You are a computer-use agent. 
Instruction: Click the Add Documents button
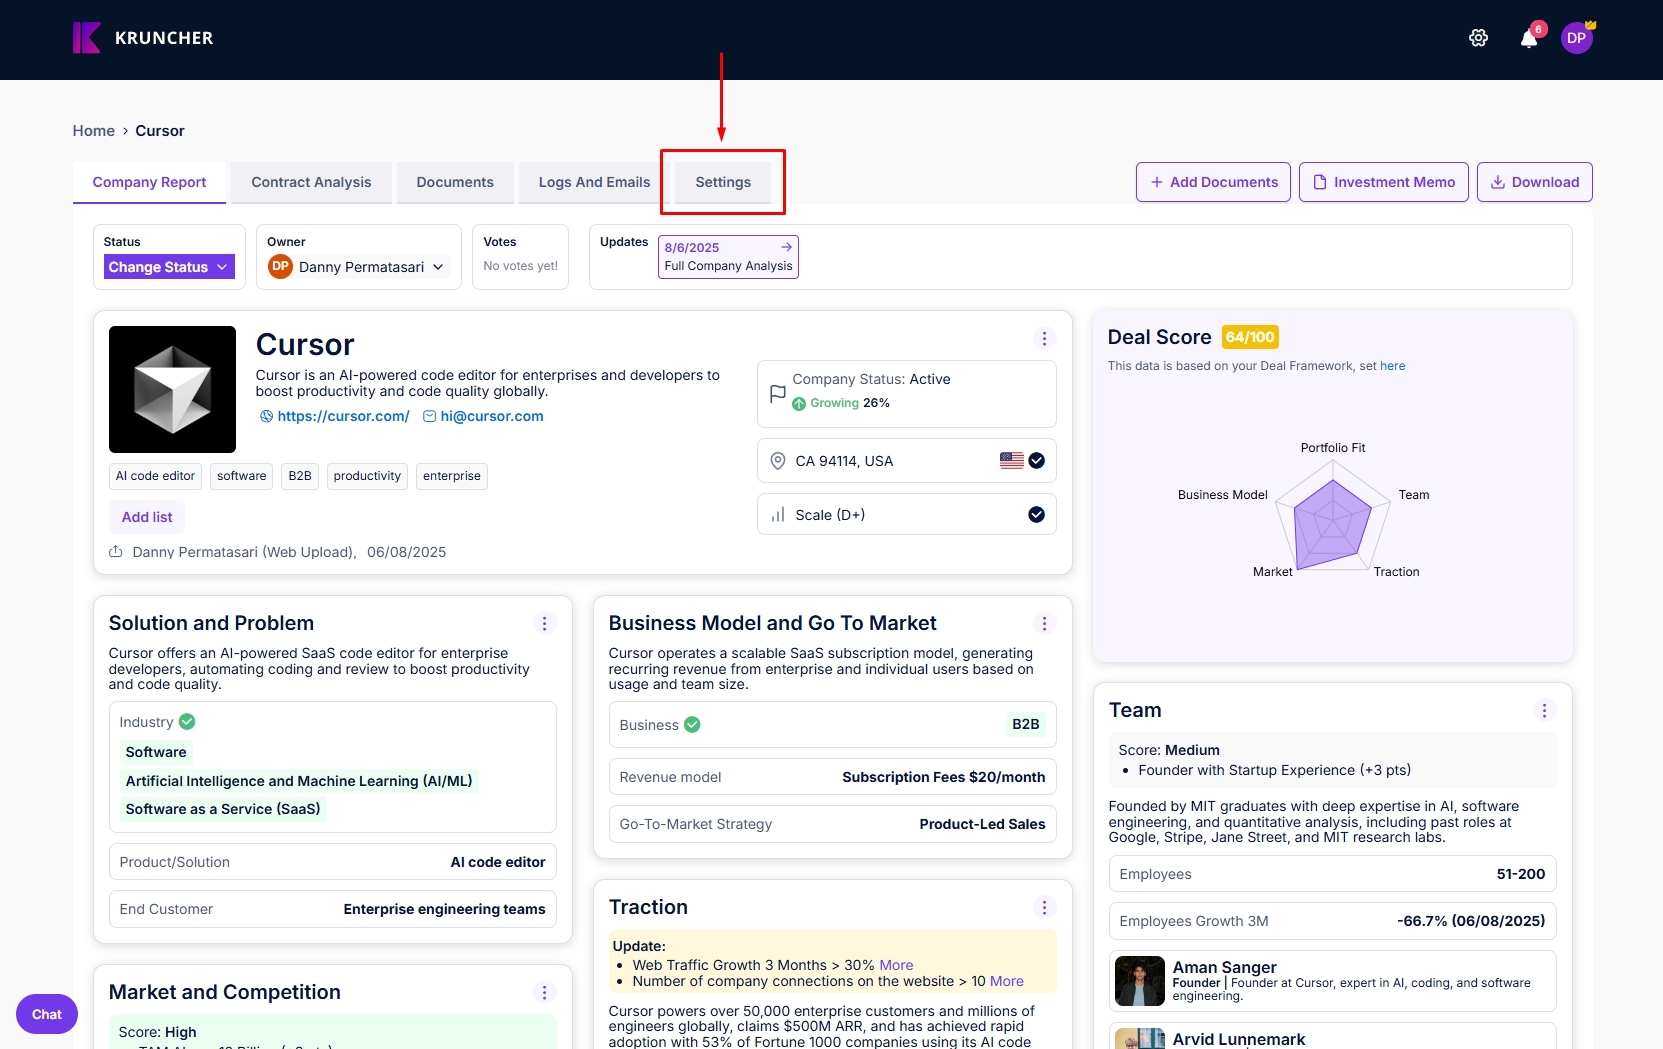tap(1213, 182)
